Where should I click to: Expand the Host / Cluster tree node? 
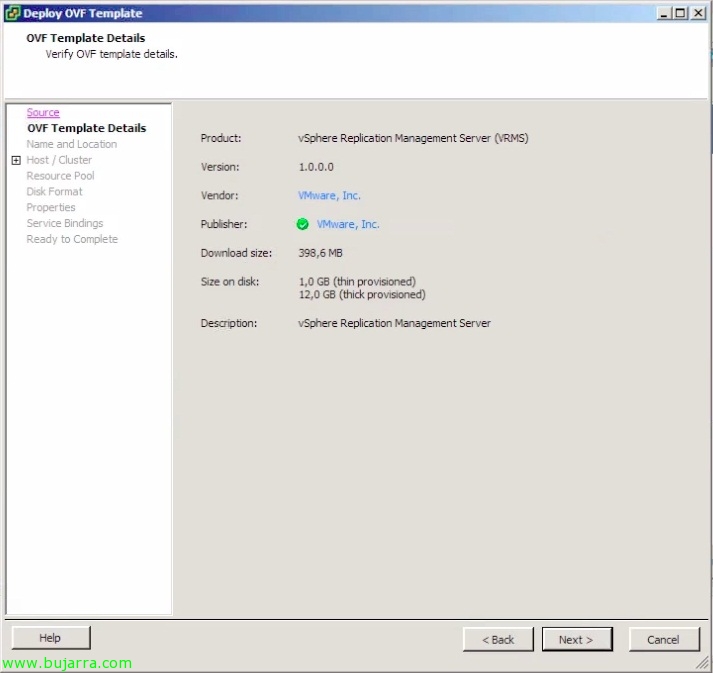[x=16, y=160]
